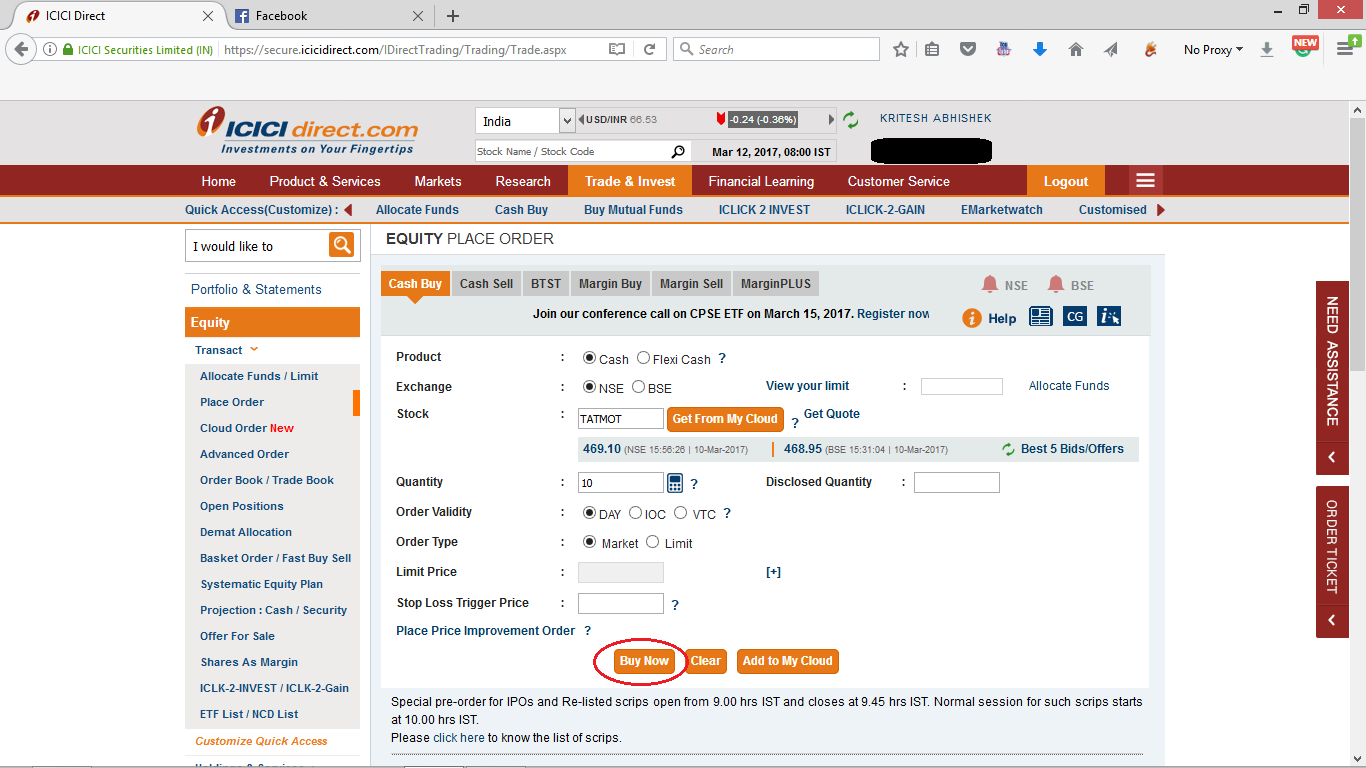Click the Quantity input field
The height and width of the screenshot is (768, 1366).
[x=621, y=483]
